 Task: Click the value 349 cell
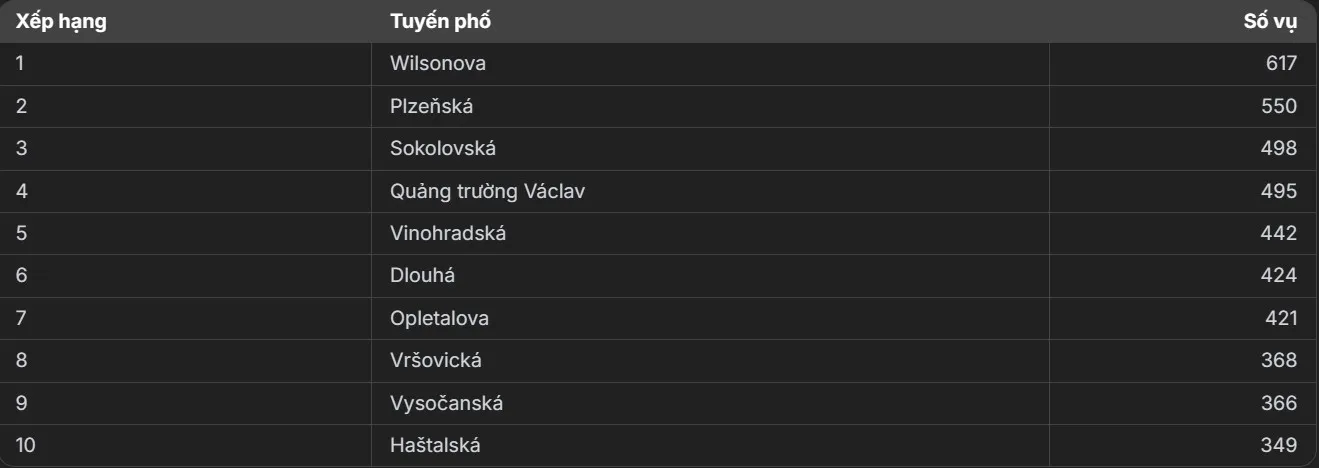(x=1184, y=446)
